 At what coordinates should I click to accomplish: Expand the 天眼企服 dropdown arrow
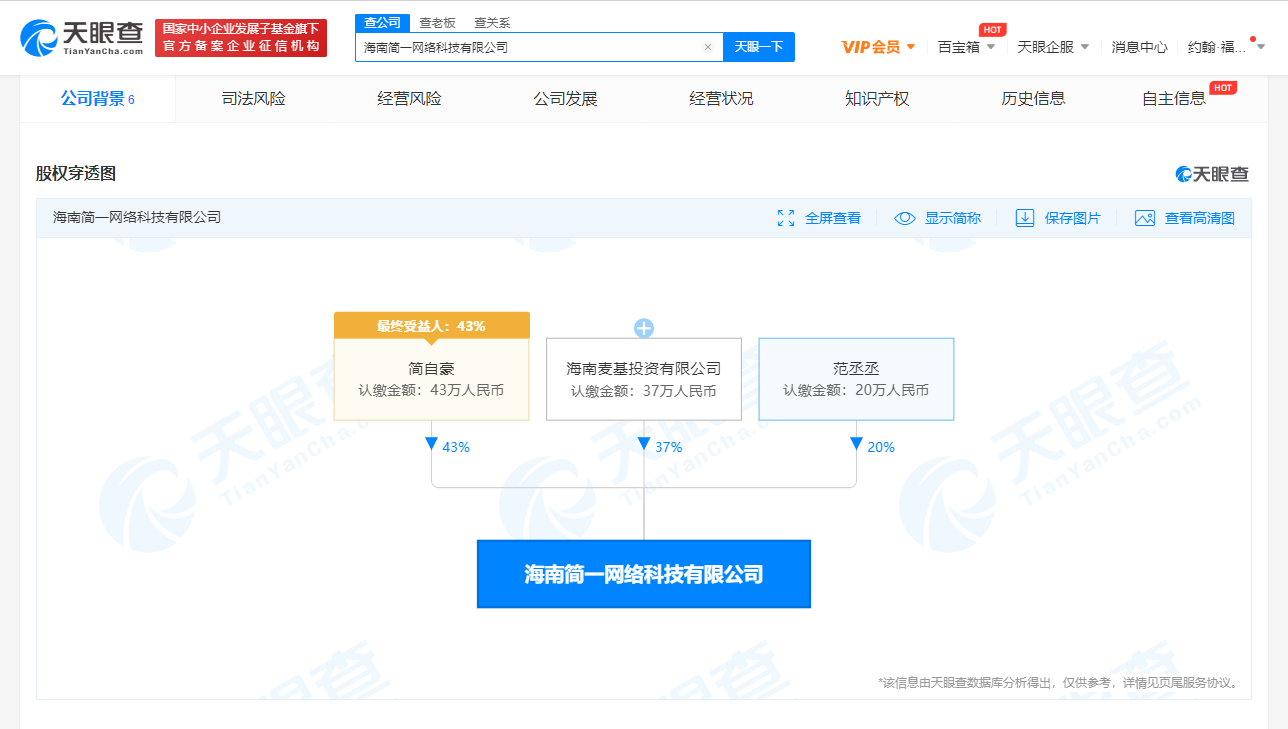1084,47
